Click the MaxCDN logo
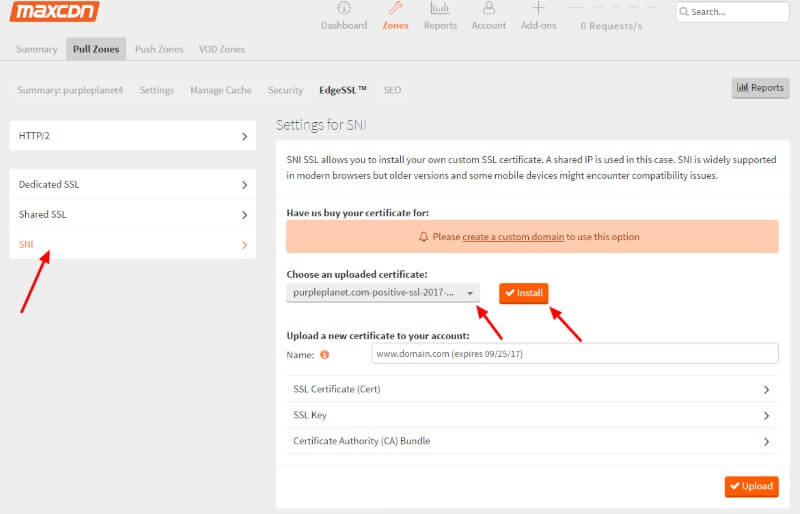 [54, 12]
